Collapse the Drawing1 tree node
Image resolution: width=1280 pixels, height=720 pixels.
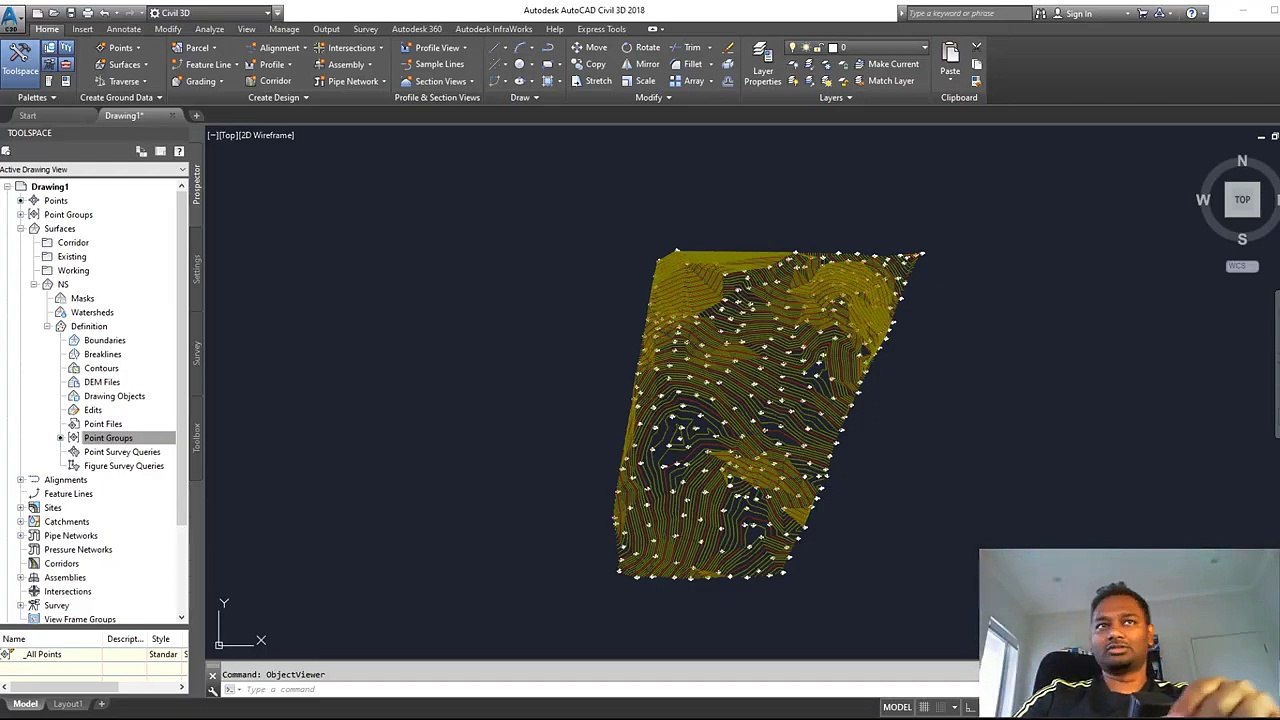pos(6,187)
